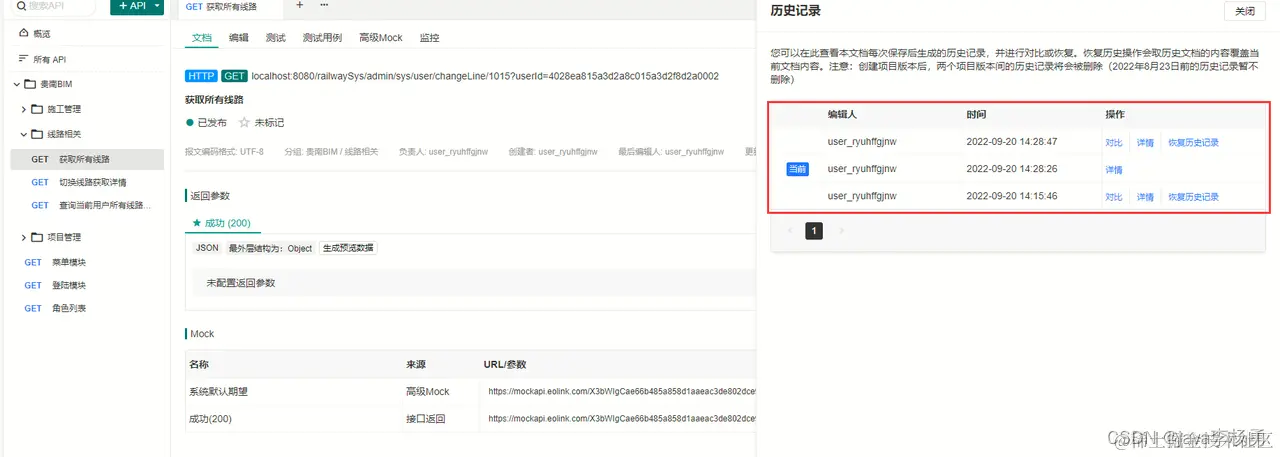1280x457 pixels.
Task: Click the 施工管理 folder icon
Action: pos(38,109)
